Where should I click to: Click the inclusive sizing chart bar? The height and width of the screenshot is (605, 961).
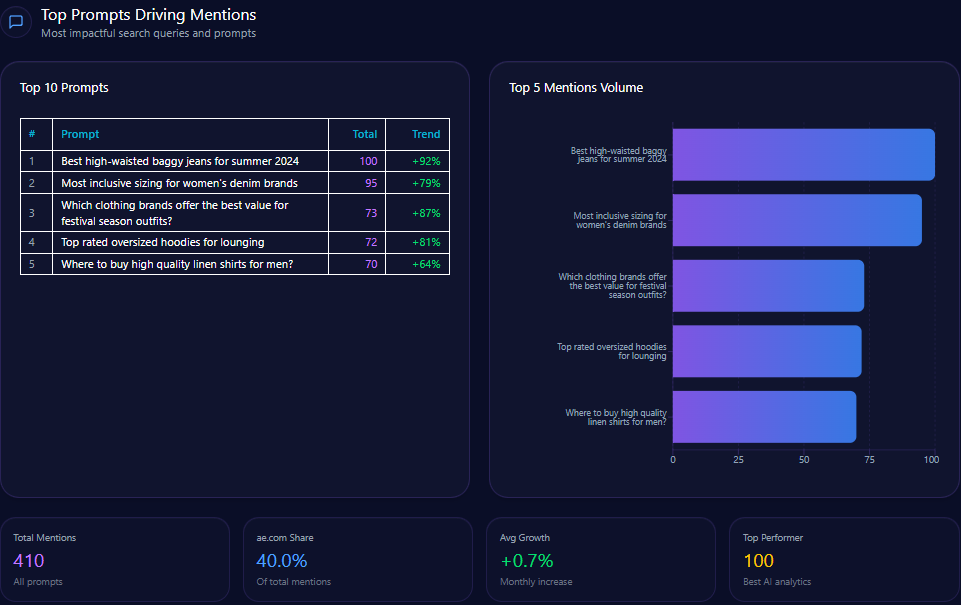(796, 220)
